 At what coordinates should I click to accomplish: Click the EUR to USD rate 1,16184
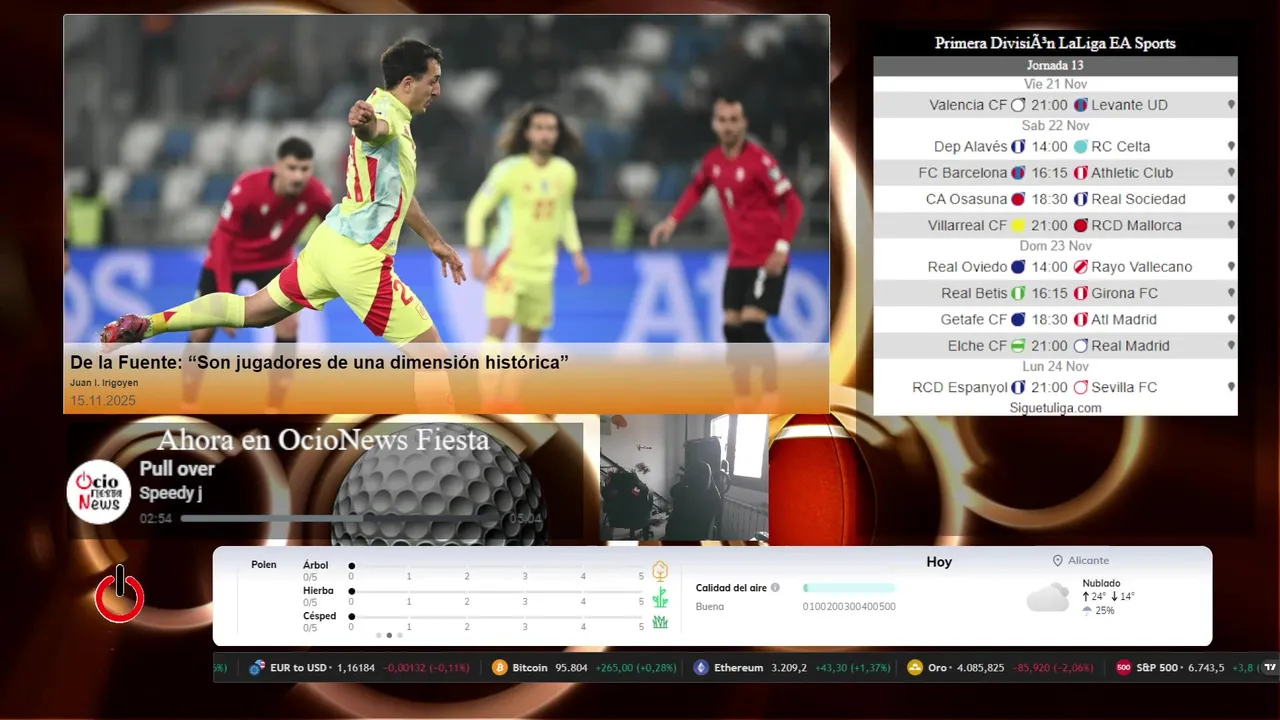tap(356, 668)
